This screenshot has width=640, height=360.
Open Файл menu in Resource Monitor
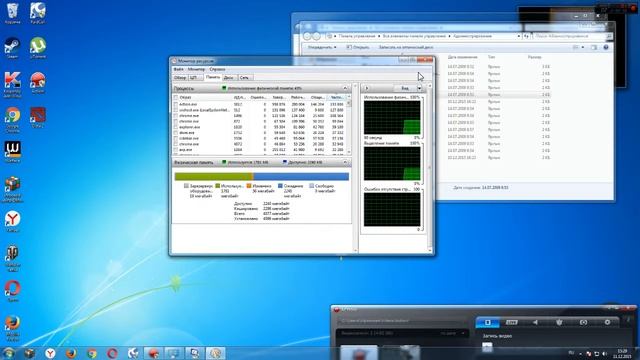178,69
